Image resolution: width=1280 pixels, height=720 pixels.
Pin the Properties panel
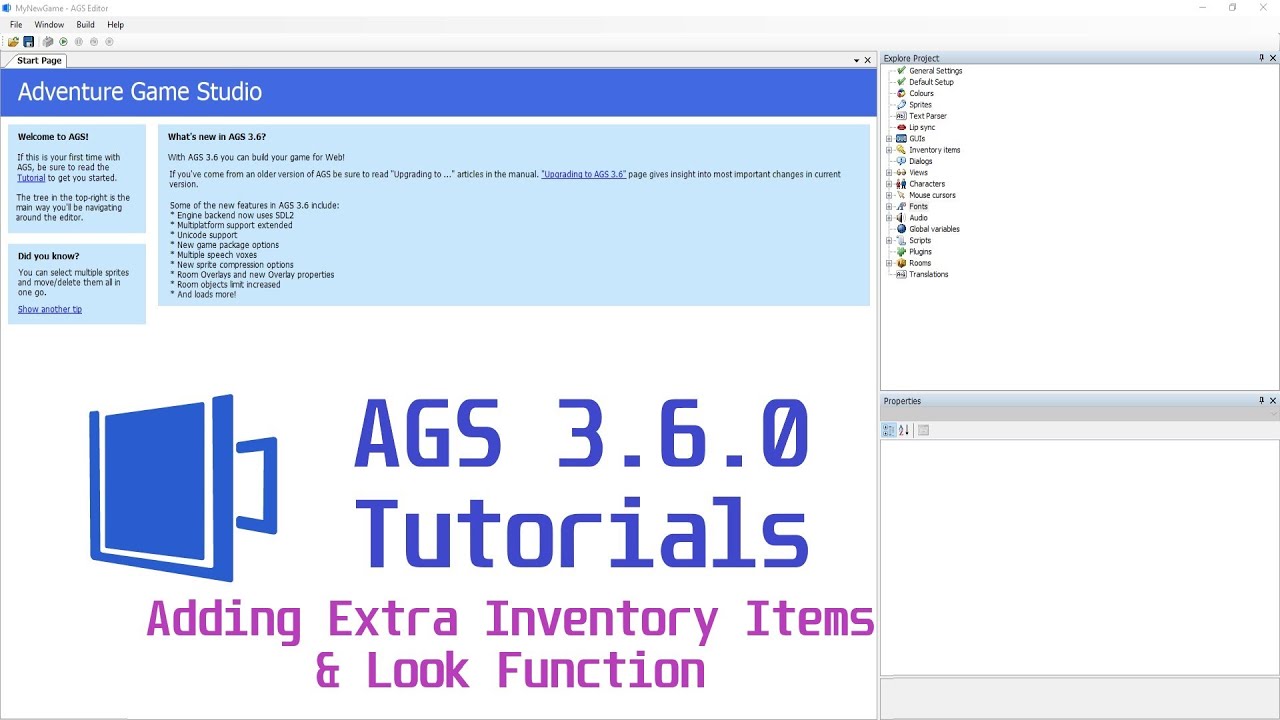pyautogui.click(x=1261, y=401)
